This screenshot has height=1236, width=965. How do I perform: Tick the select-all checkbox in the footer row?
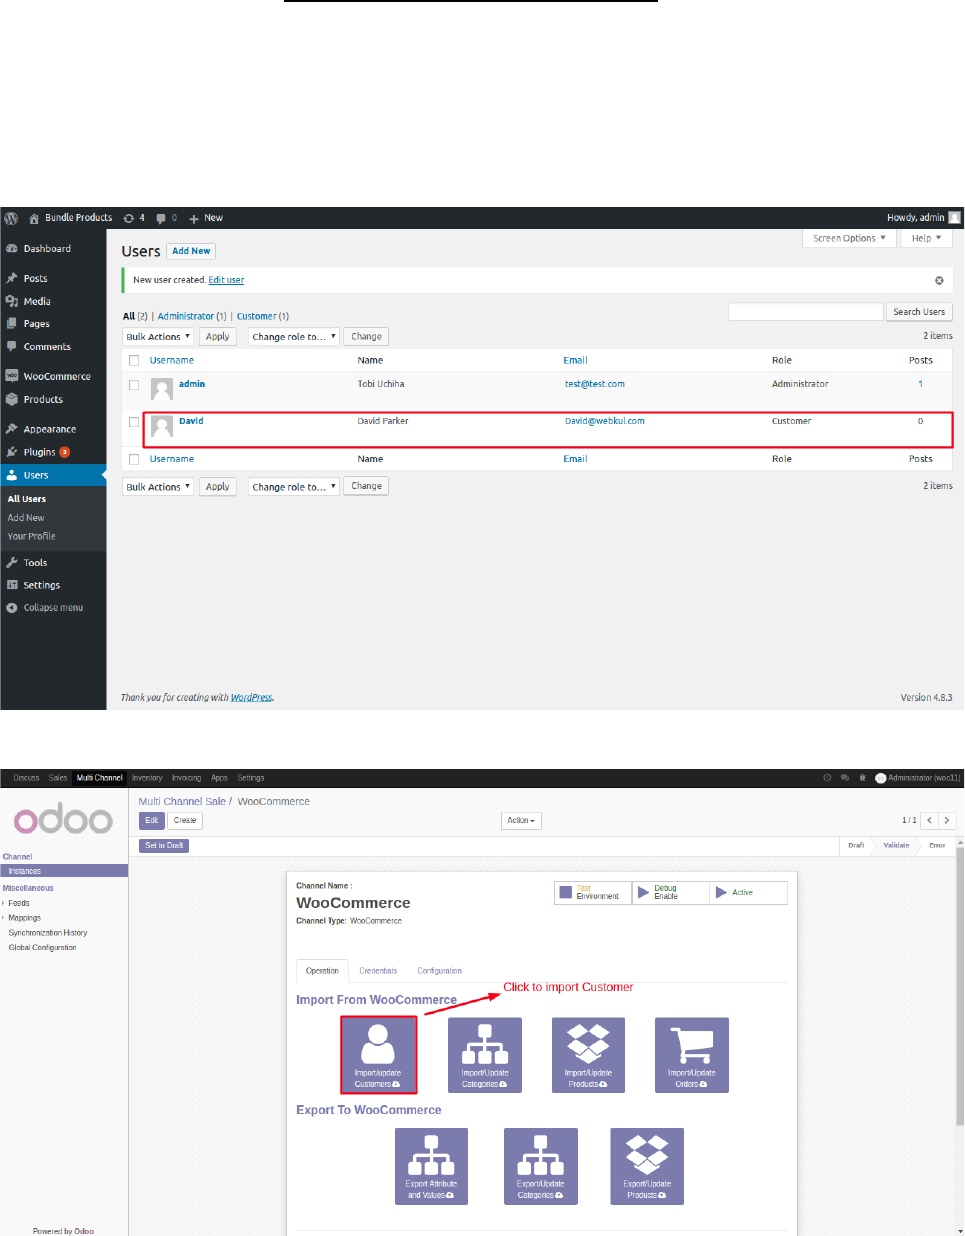click(x=134, y=459)
